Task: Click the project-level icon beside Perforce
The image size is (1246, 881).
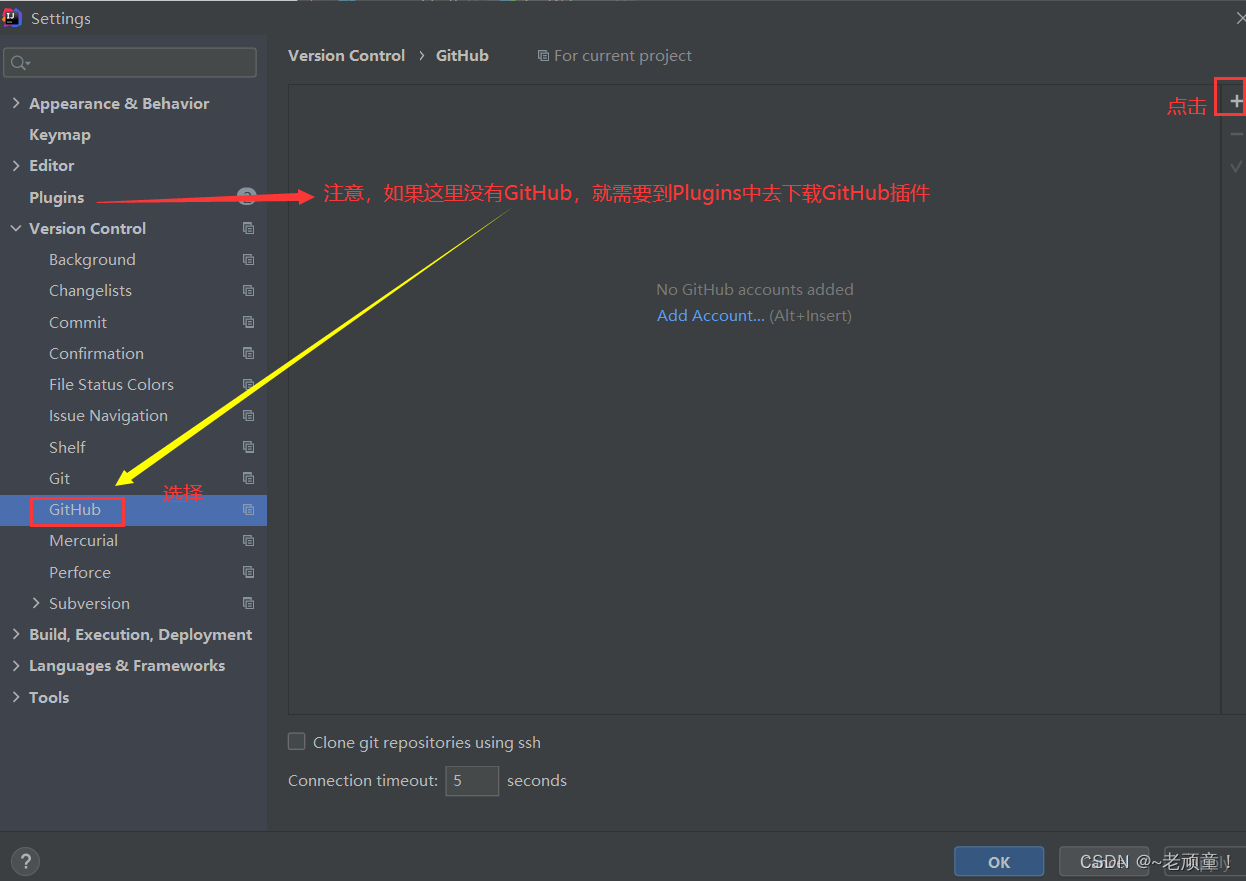Action: [x=248, y=572]
